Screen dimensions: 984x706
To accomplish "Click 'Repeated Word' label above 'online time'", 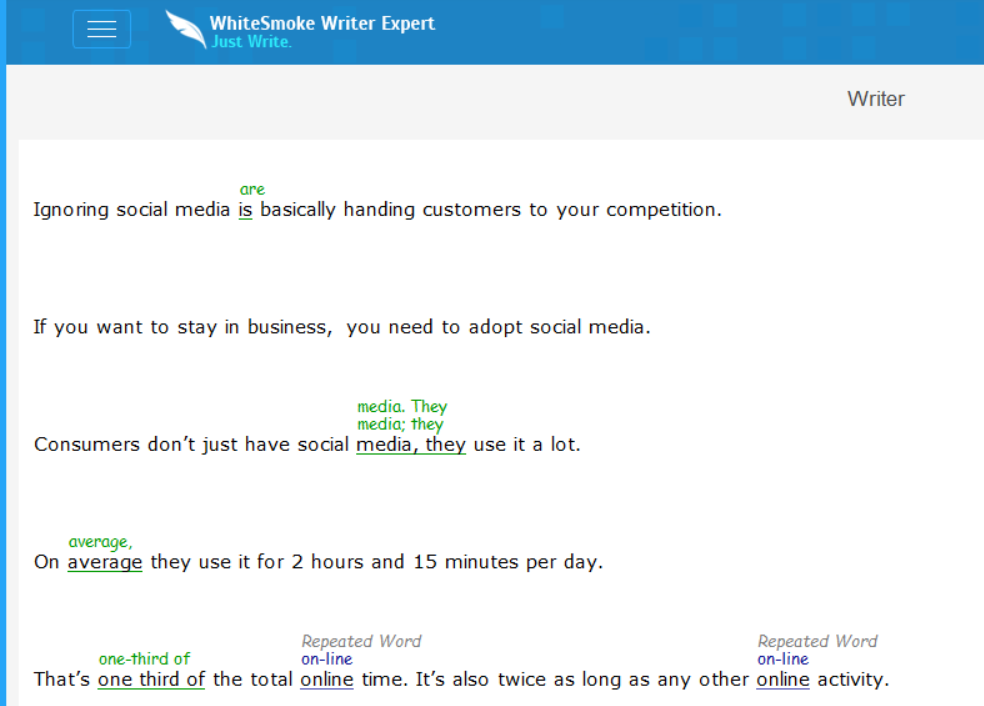I will pyautogui.click(x=361, y=641).
